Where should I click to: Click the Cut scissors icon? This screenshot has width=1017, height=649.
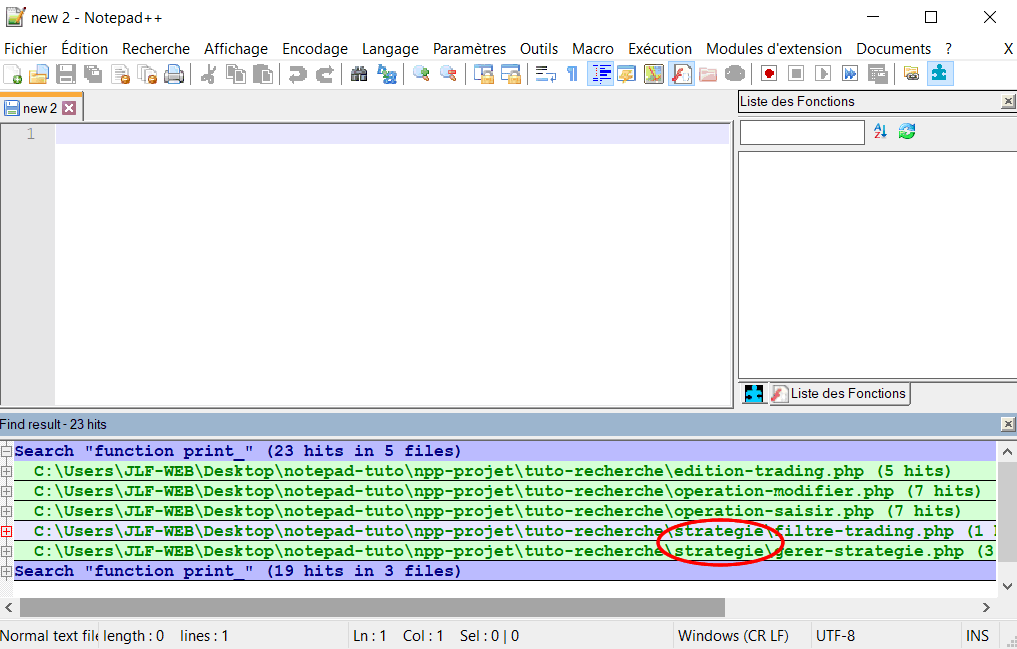click(x=208, y=74)
